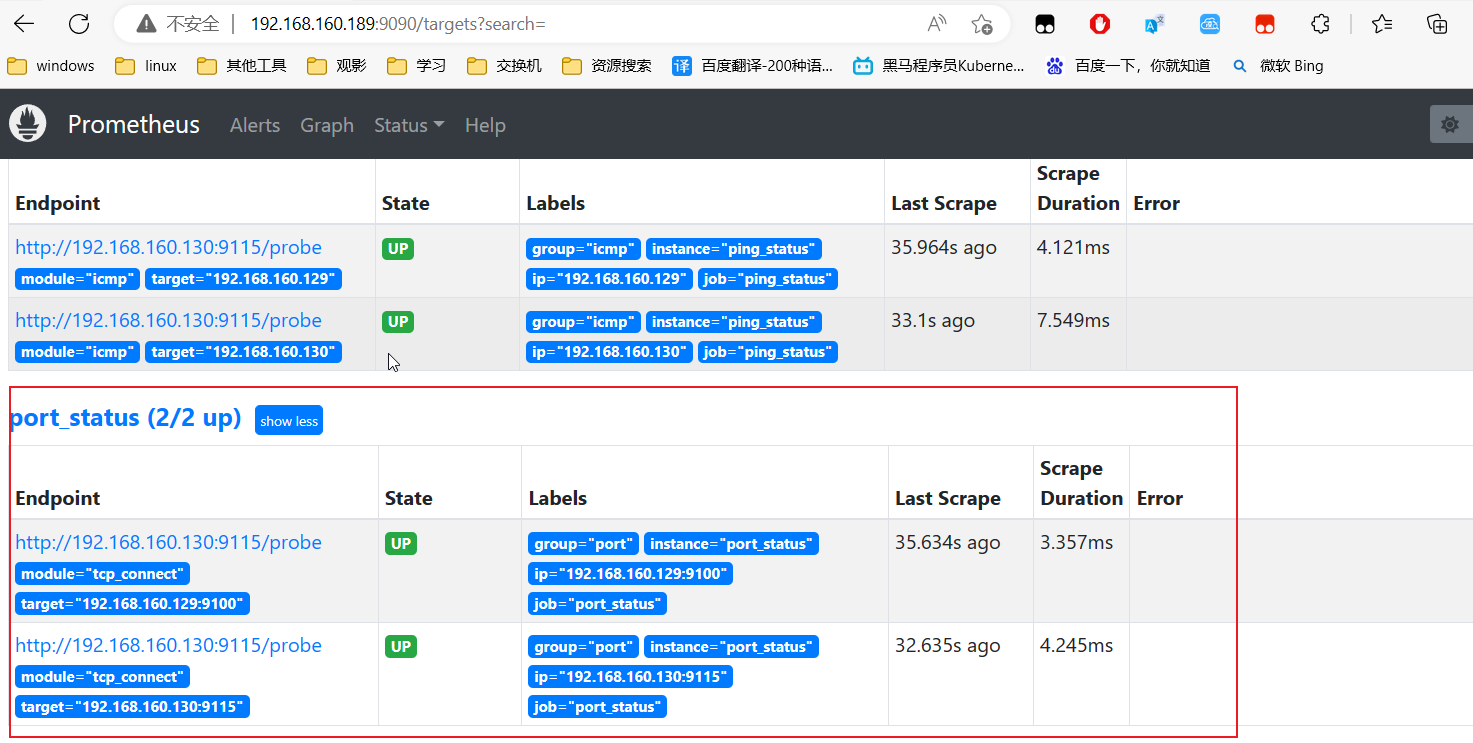Click target="192.168.160.130" endpoint badge
1473x743 pixels.
(x=243, y=352)
